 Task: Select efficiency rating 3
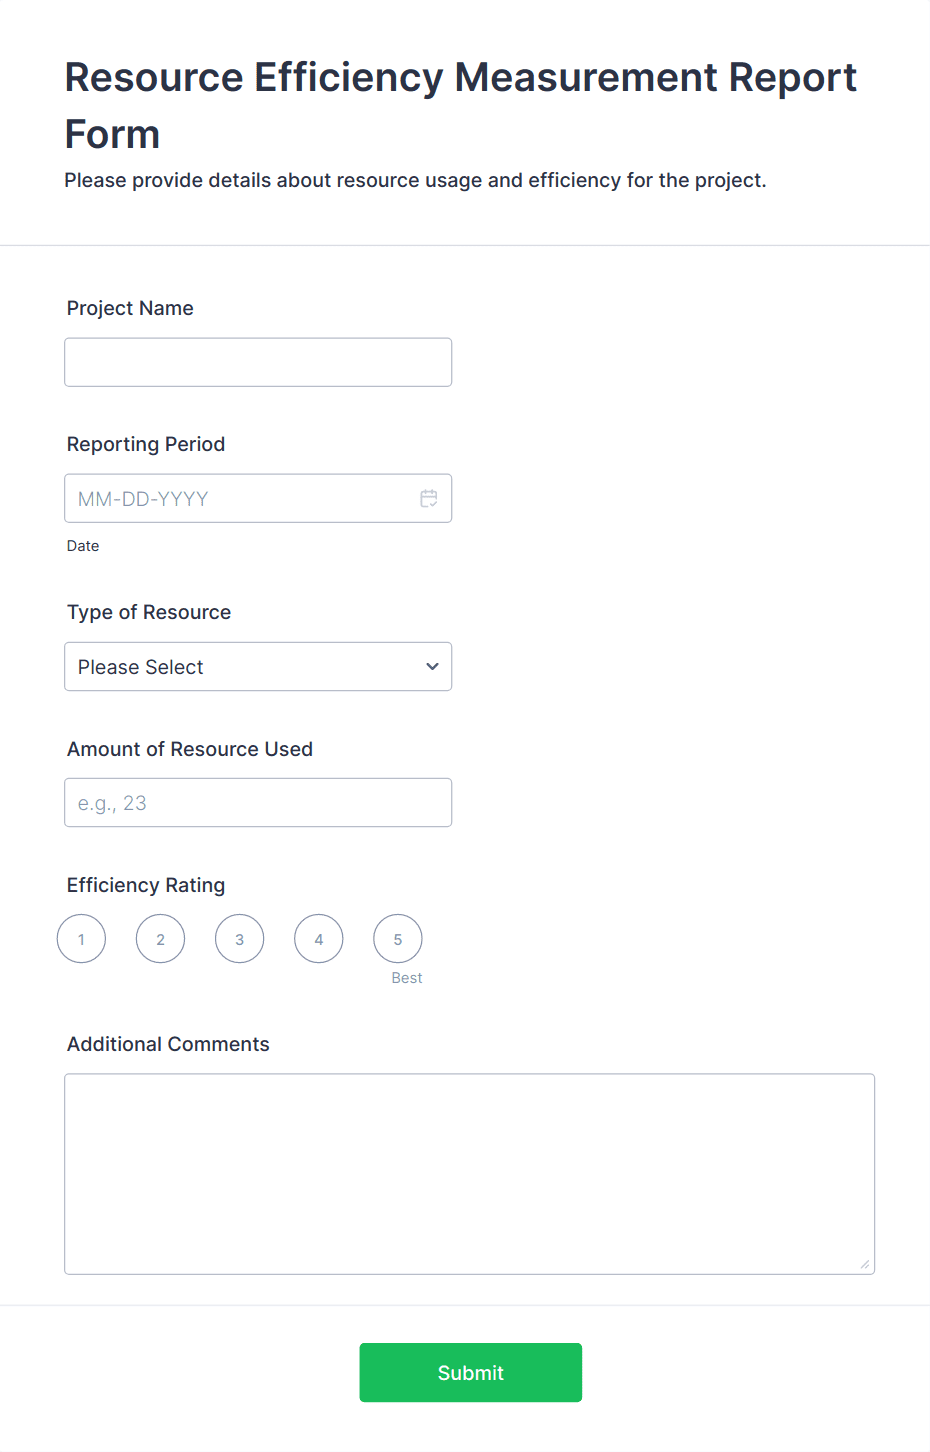click(x=239, y=938)
